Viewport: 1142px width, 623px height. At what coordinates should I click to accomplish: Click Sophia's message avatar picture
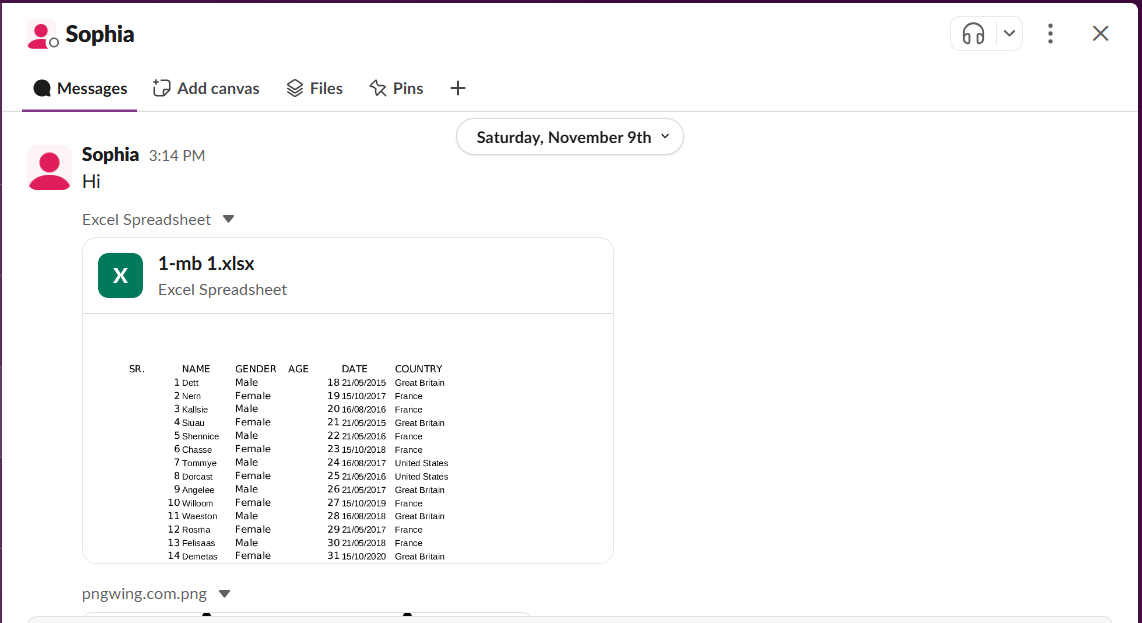tap(50, 168)
